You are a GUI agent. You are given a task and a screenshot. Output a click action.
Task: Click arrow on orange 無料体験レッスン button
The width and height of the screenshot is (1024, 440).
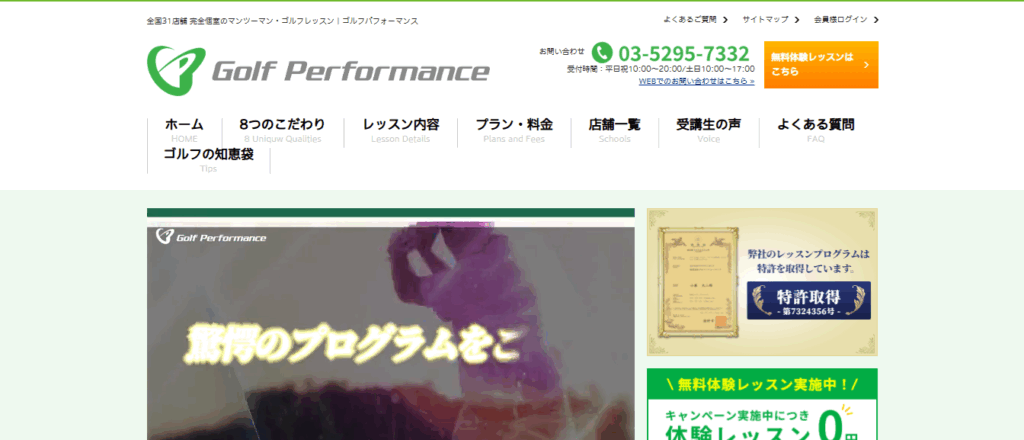point(866,65)
